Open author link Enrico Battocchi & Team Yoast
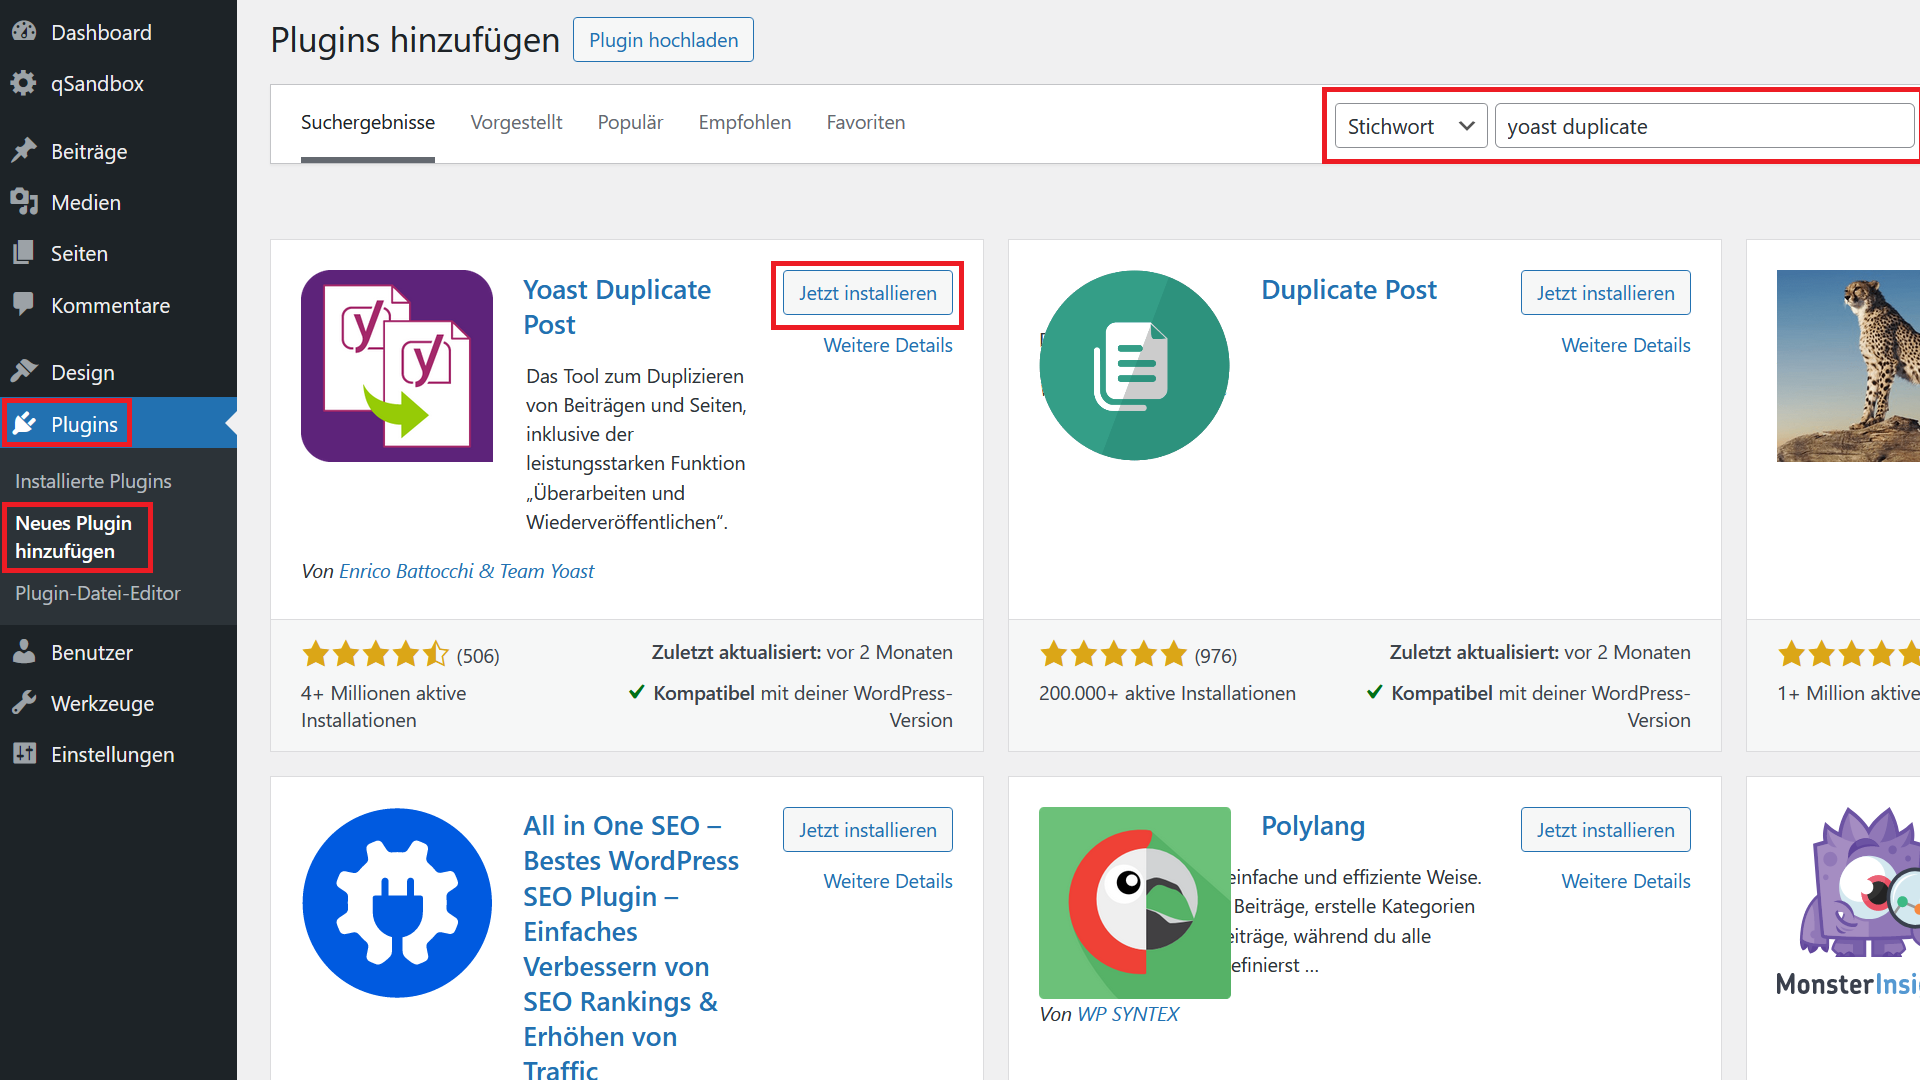Image resolution: width=1920 pixels, height=1080 pixels. pos(466,571)
